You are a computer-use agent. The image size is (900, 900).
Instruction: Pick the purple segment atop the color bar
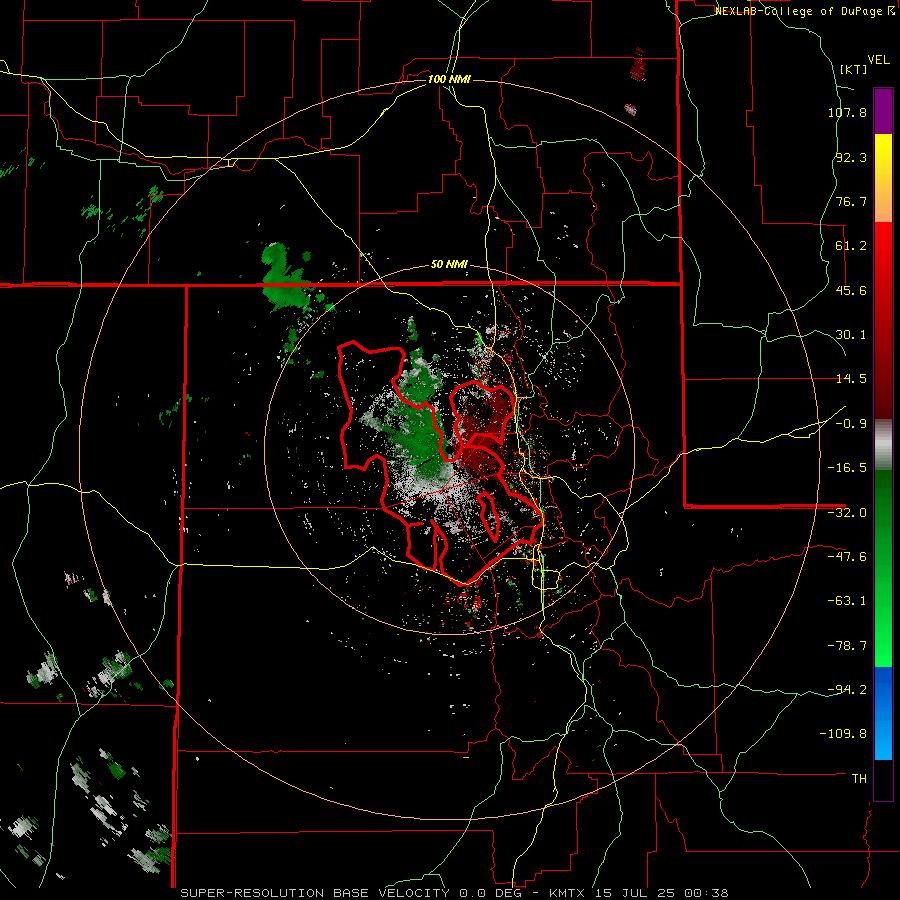(x=883, y=111)
